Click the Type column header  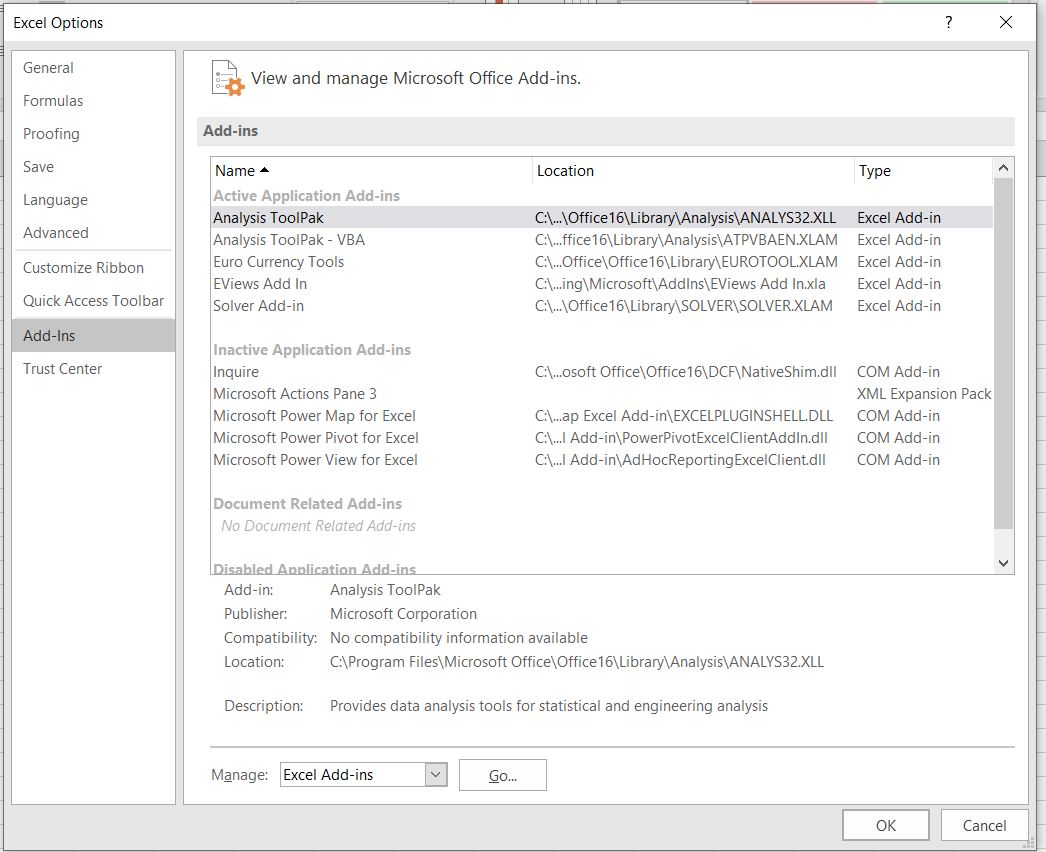pos(874,171)
